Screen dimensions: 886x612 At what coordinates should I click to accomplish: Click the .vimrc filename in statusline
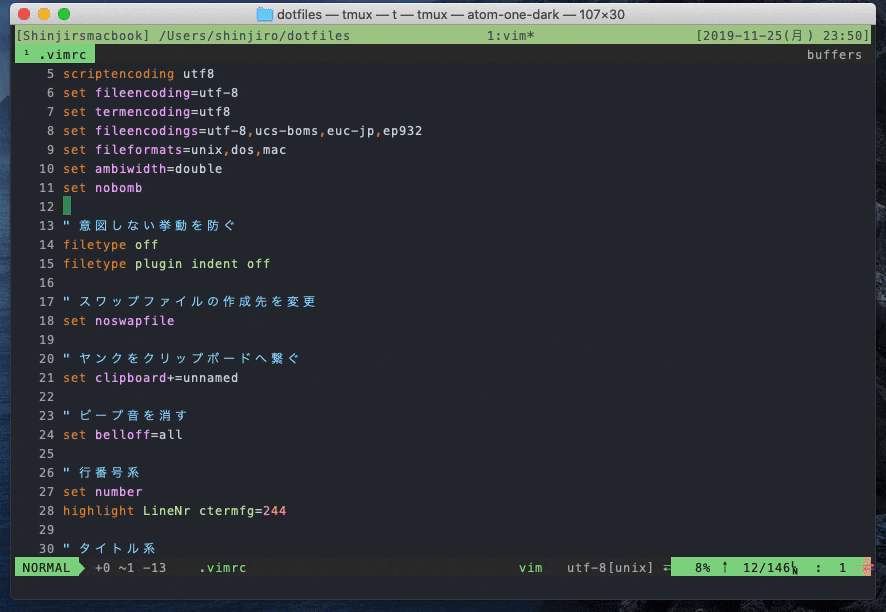tap(223, 567)
